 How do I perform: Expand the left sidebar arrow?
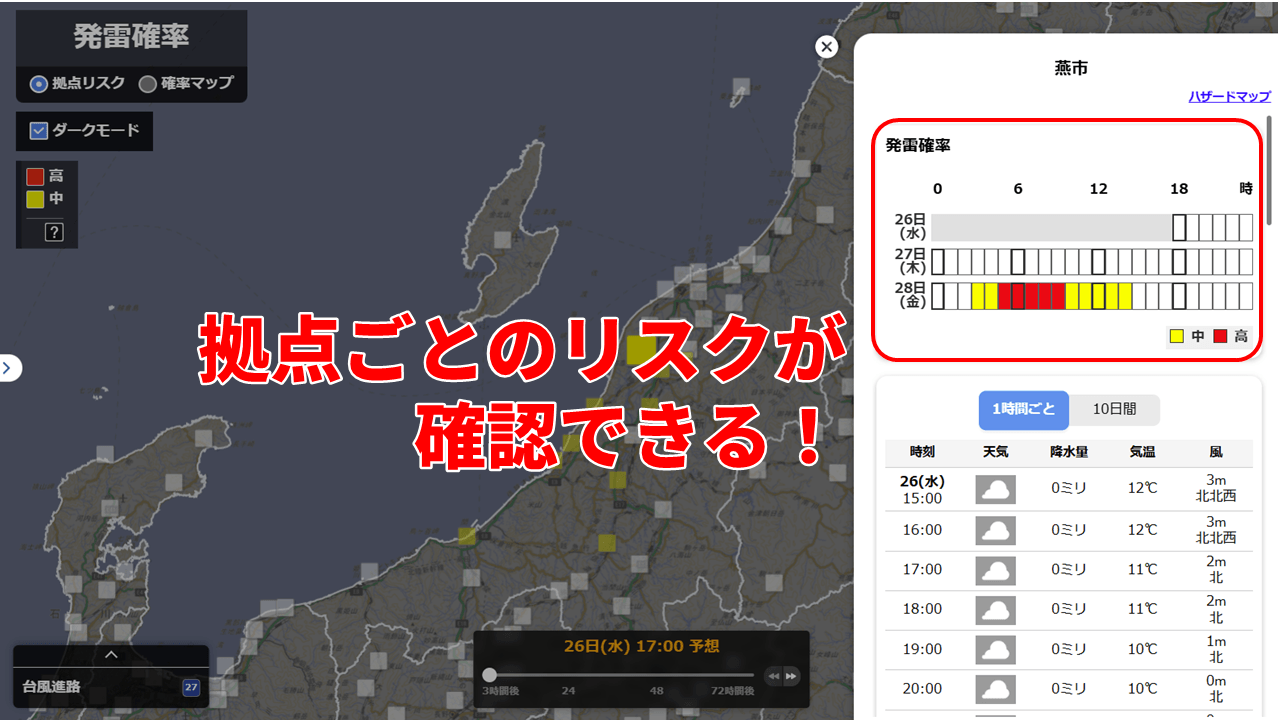pyautogui.click(x=8, y=368)
